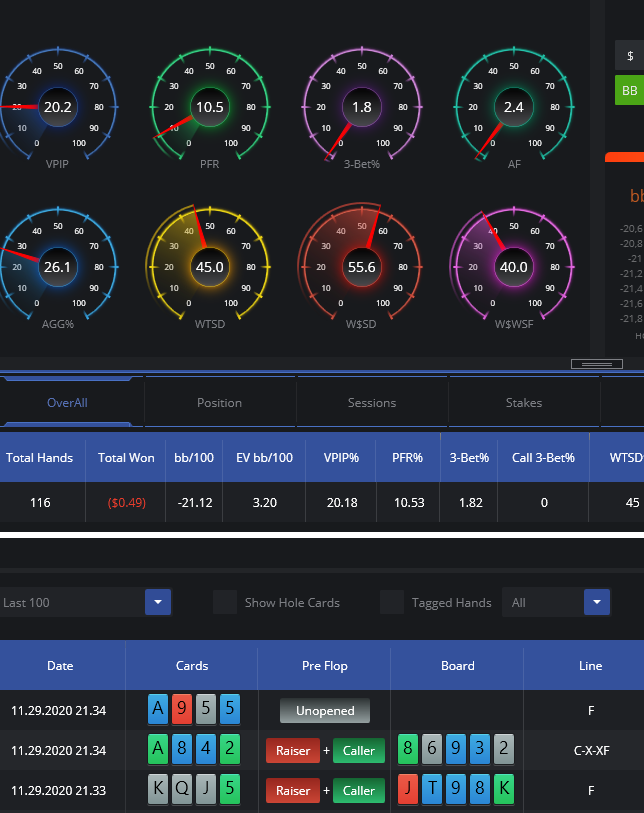This screenshot has width=644, height=813.
Task: Switch display to dollars with $ button
Action: tap(629, 55)
